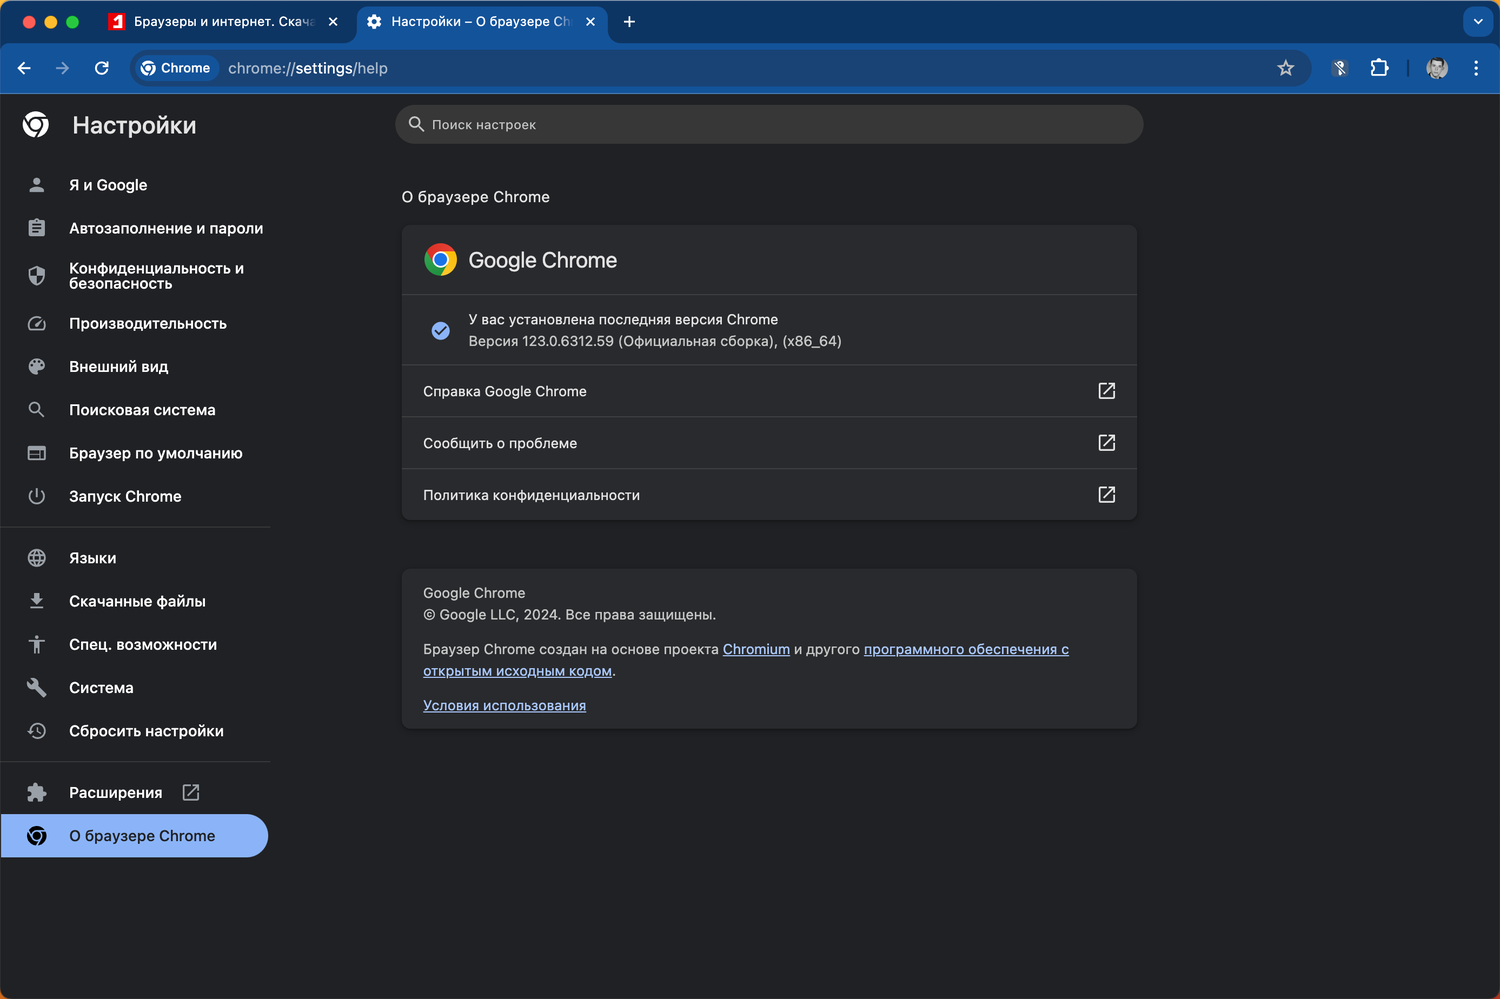Screen dimensions: 1500x999
Task: Reload the page with the refresh icon
Action: point(101,68)
